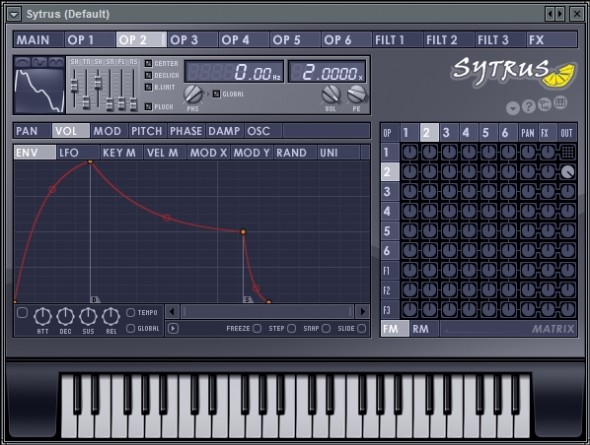Open the FX tab

click(552, 40)
